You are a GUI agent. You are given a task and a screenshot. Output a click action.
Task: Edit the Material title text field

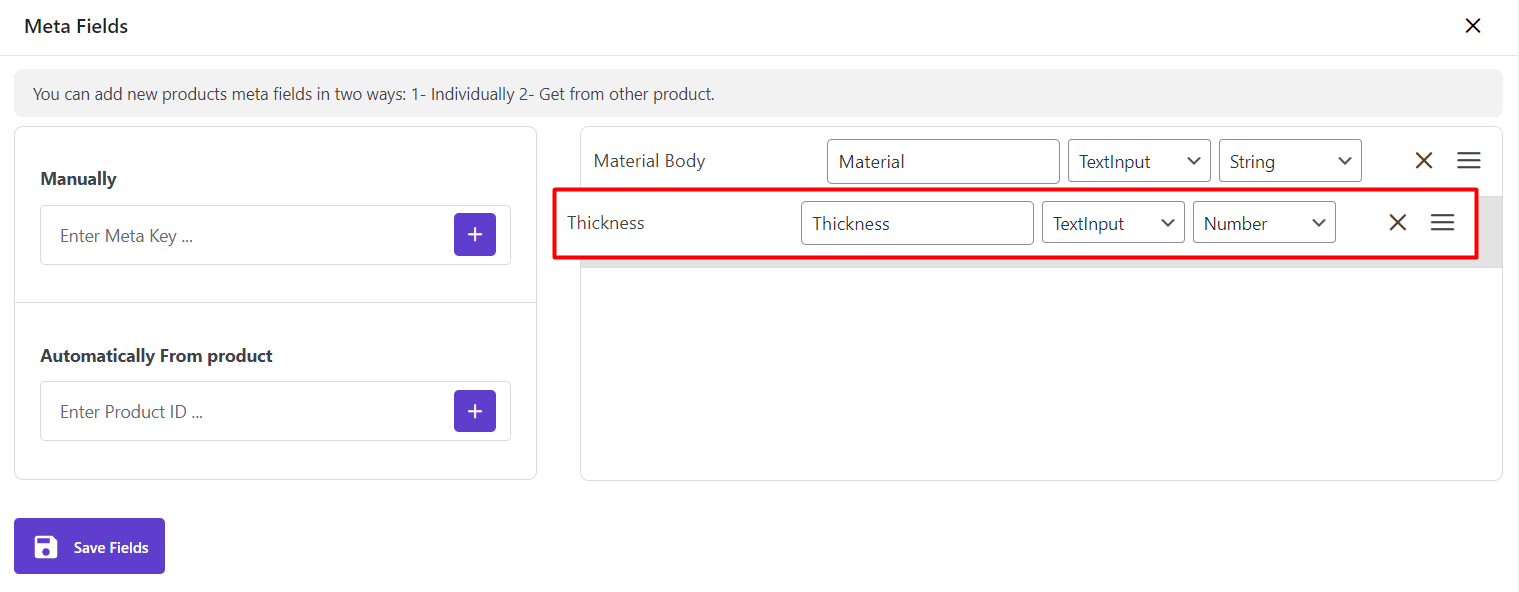point(942,161)
